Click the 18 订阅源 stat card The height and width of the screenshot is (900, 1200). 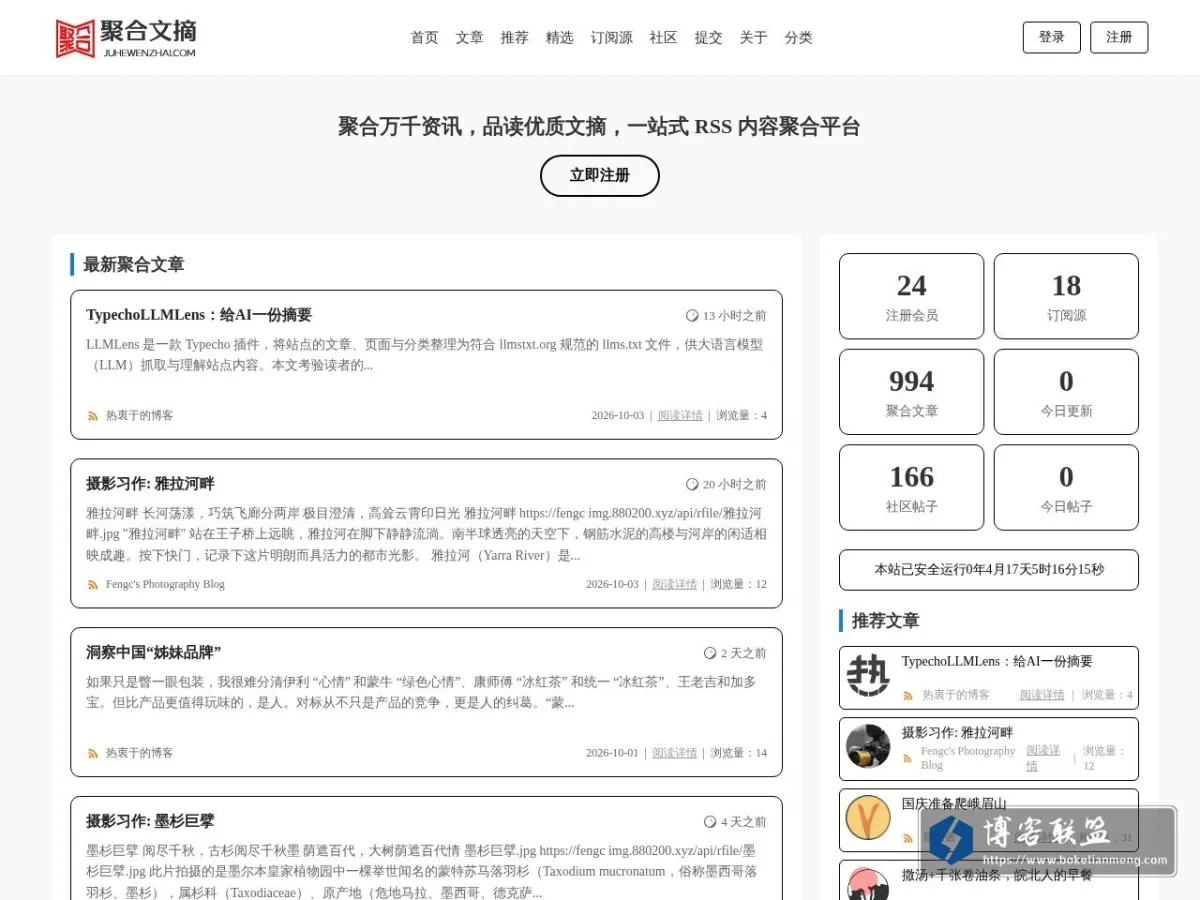1066,296
